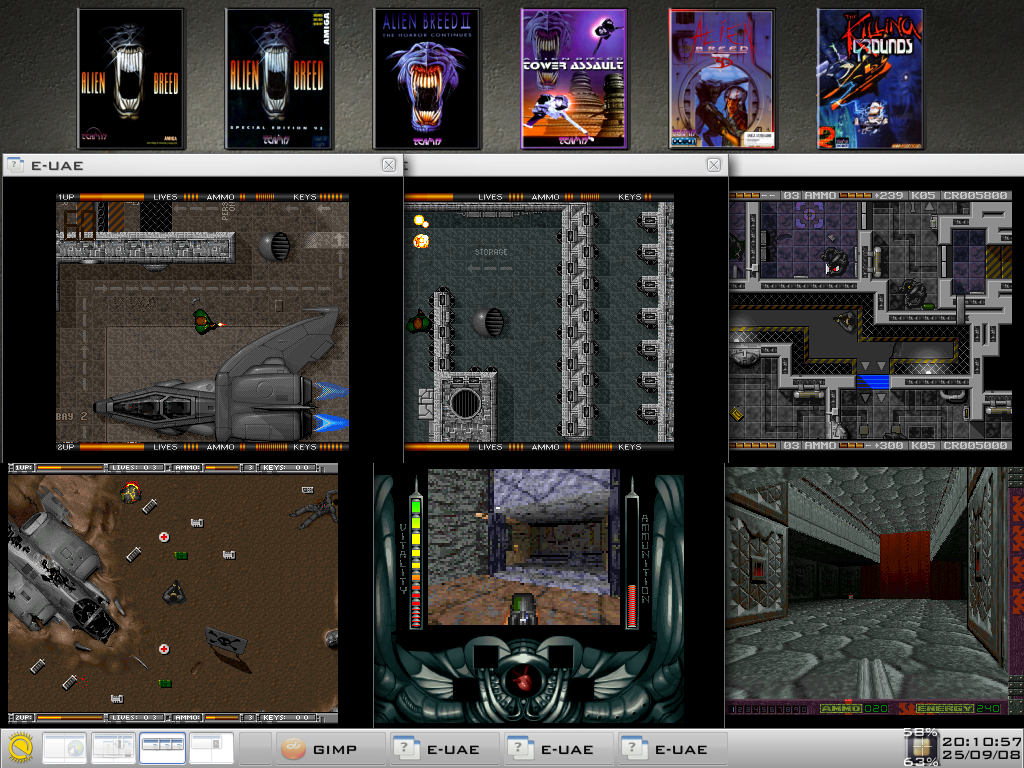Switch to the fourth workspace in the pager
The image size is (1024, 768).
pyautogui.click(x=211, y=748)
